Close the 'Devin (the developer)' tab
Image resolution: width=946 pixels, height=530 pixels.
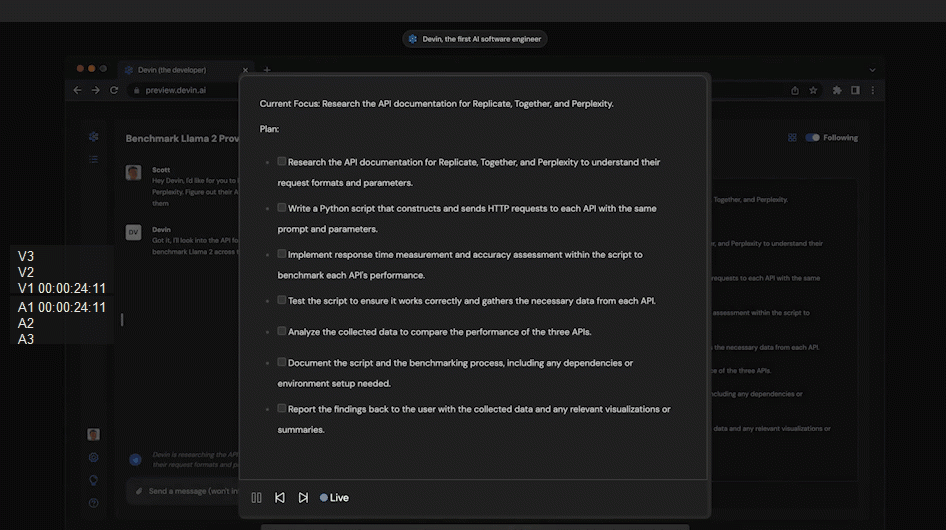tap(245, 70)
